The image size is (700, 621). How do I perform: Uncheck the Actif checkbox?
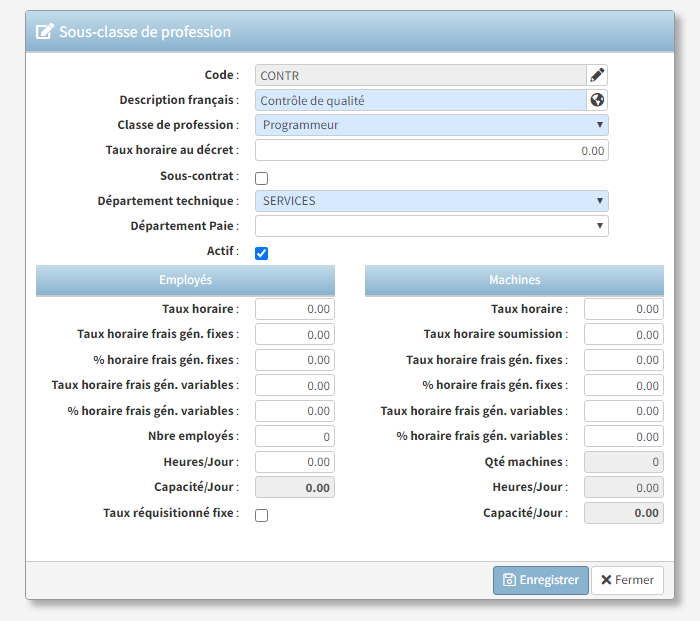pos(262,253)
